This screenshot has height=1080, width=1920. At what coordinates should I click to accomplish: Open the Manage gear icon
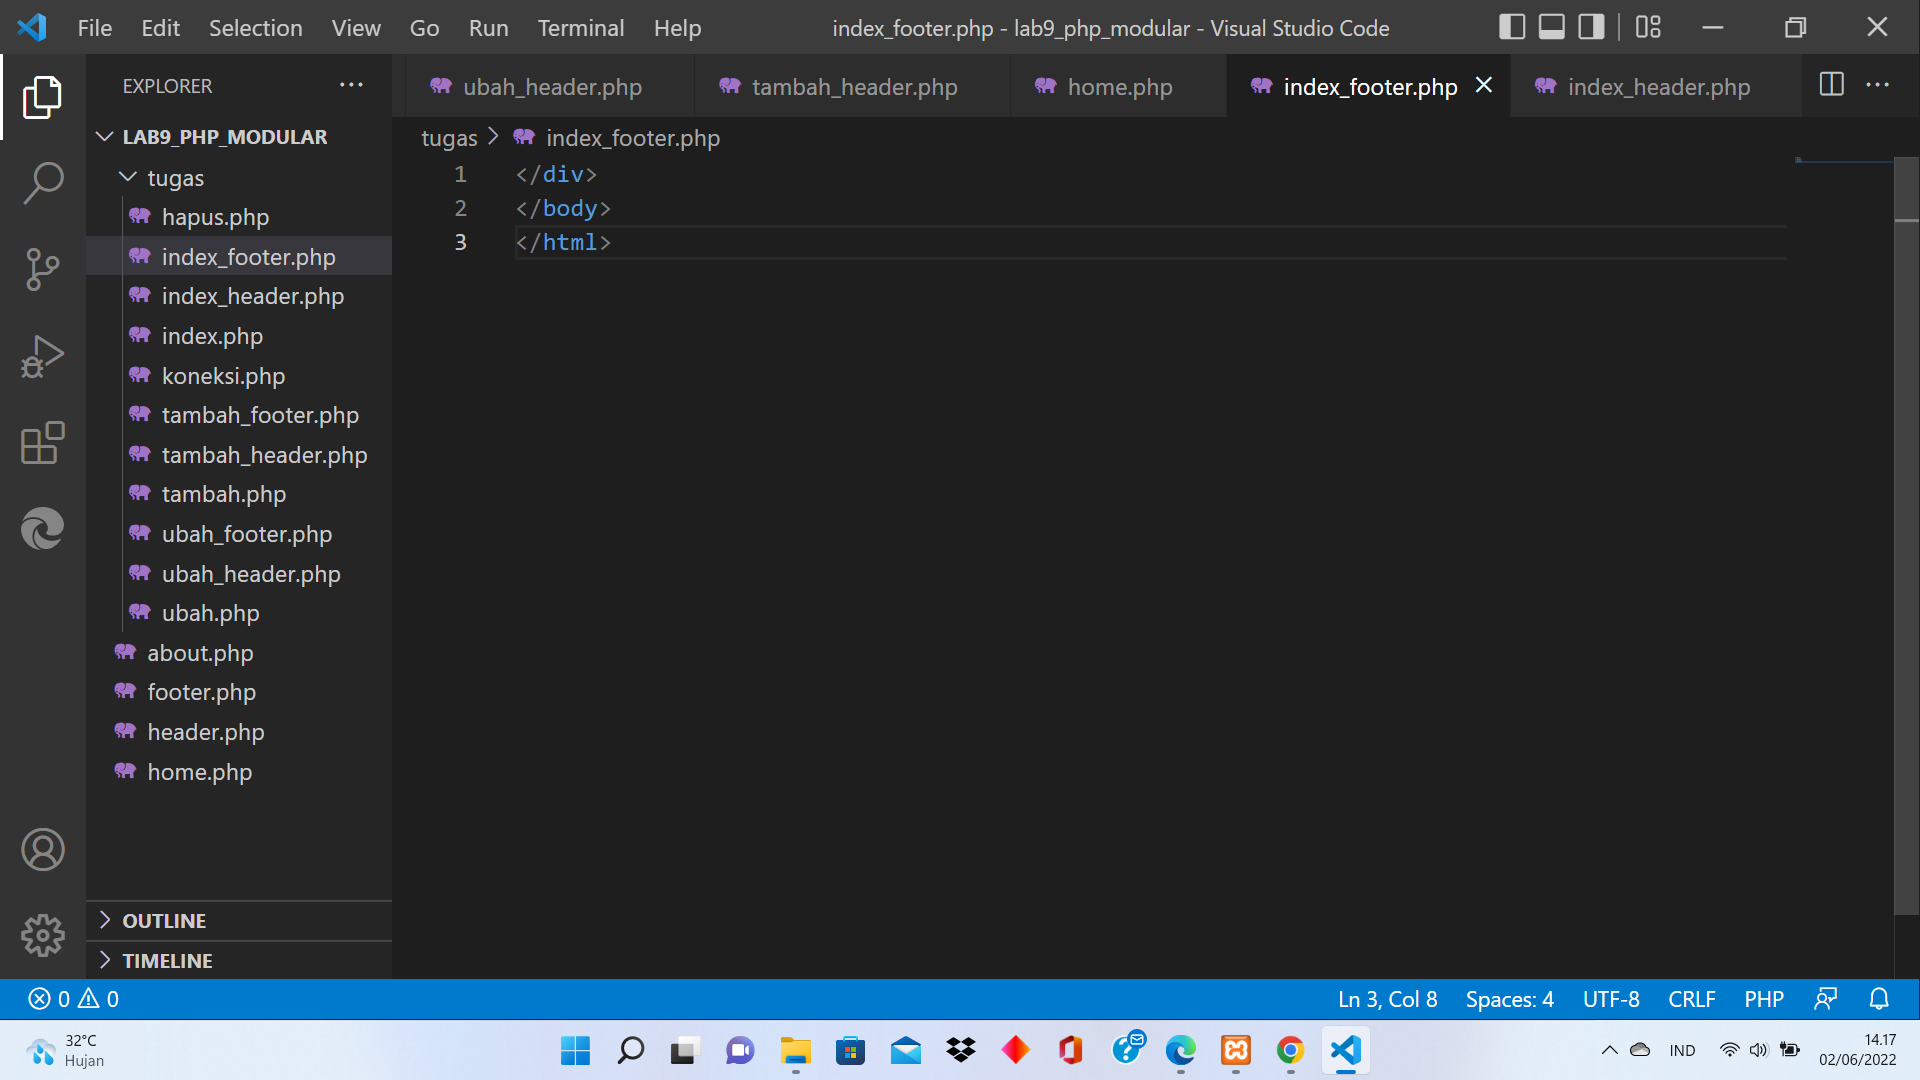[x=42, y=936]
